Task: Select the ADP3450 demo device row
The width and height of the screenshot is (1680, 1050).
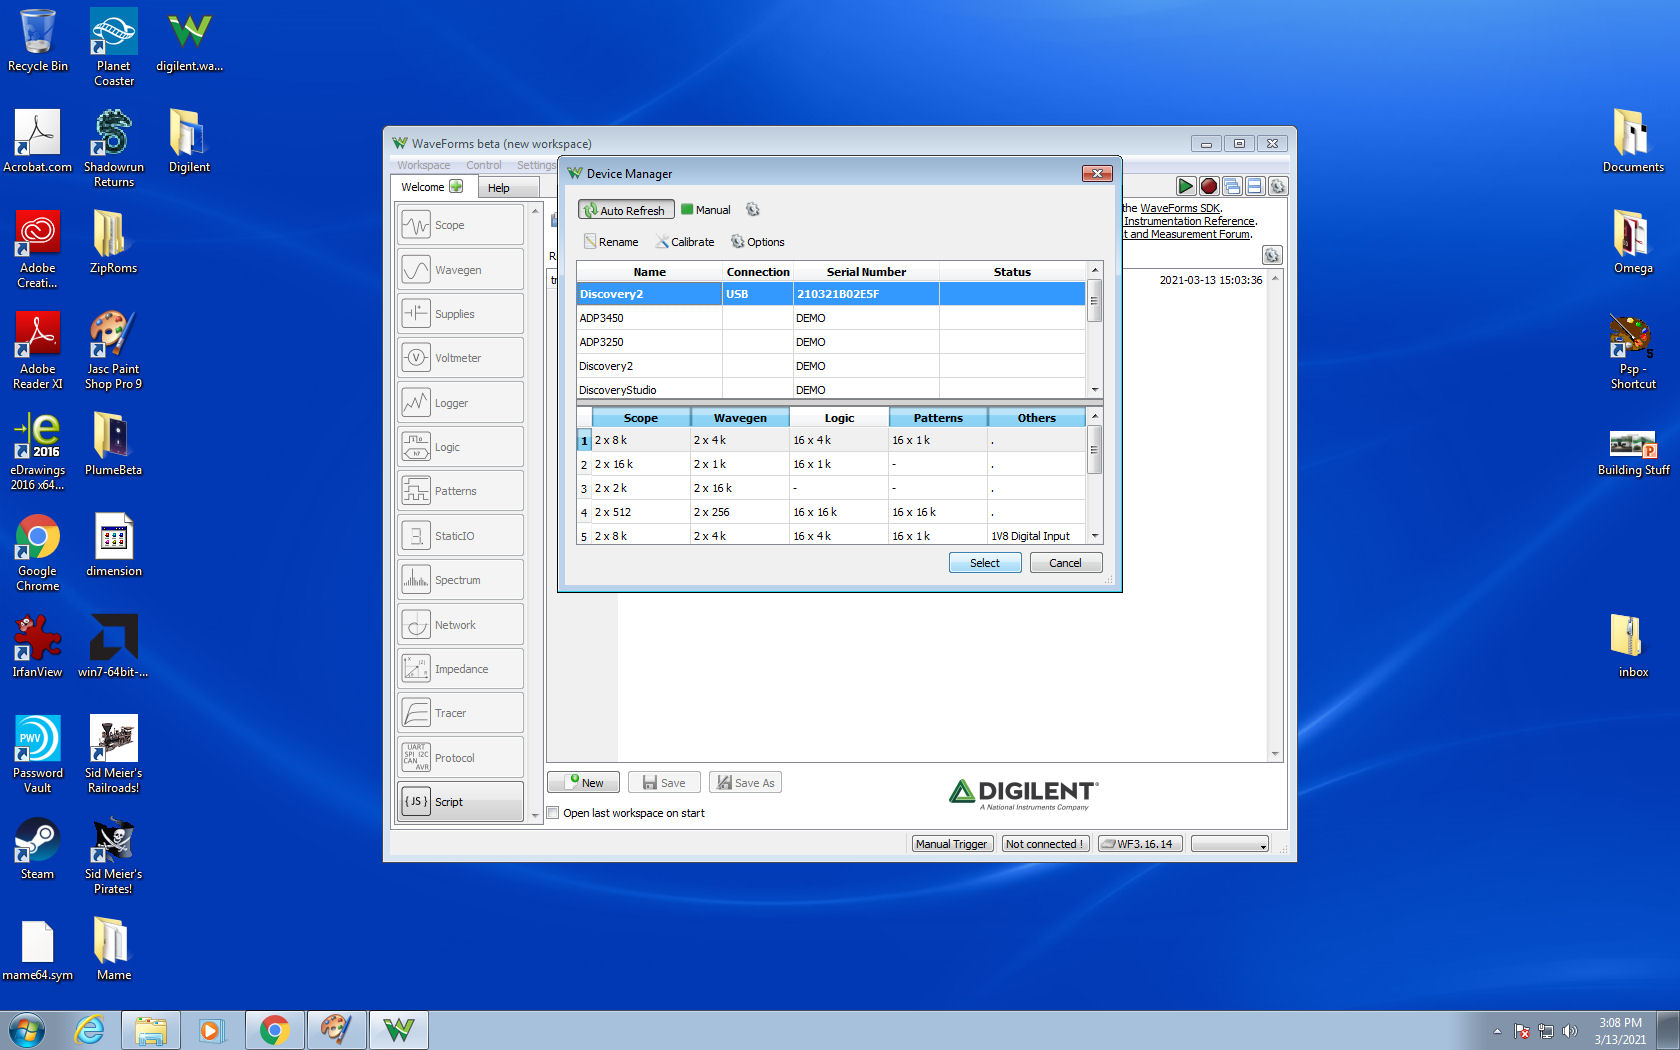Action: coord(831,318)
